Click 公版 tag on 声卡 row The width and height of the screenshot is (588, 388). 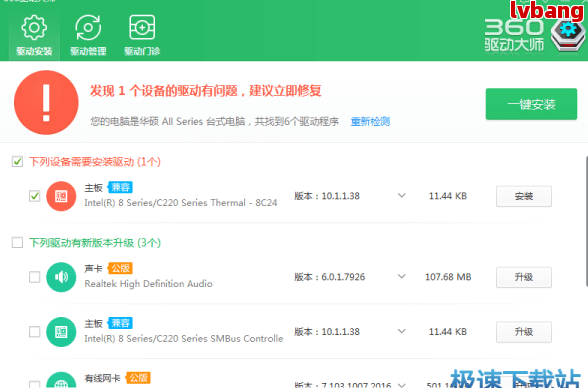120,268
